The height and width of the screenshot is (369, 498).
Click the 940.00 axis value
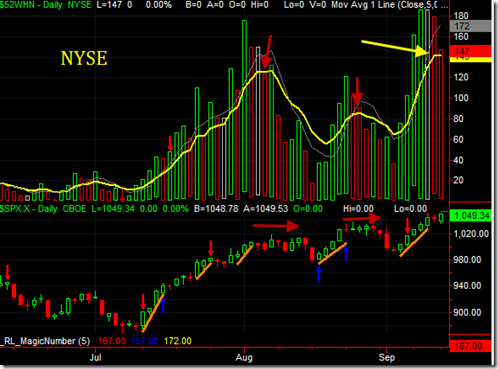click(467, 286)
